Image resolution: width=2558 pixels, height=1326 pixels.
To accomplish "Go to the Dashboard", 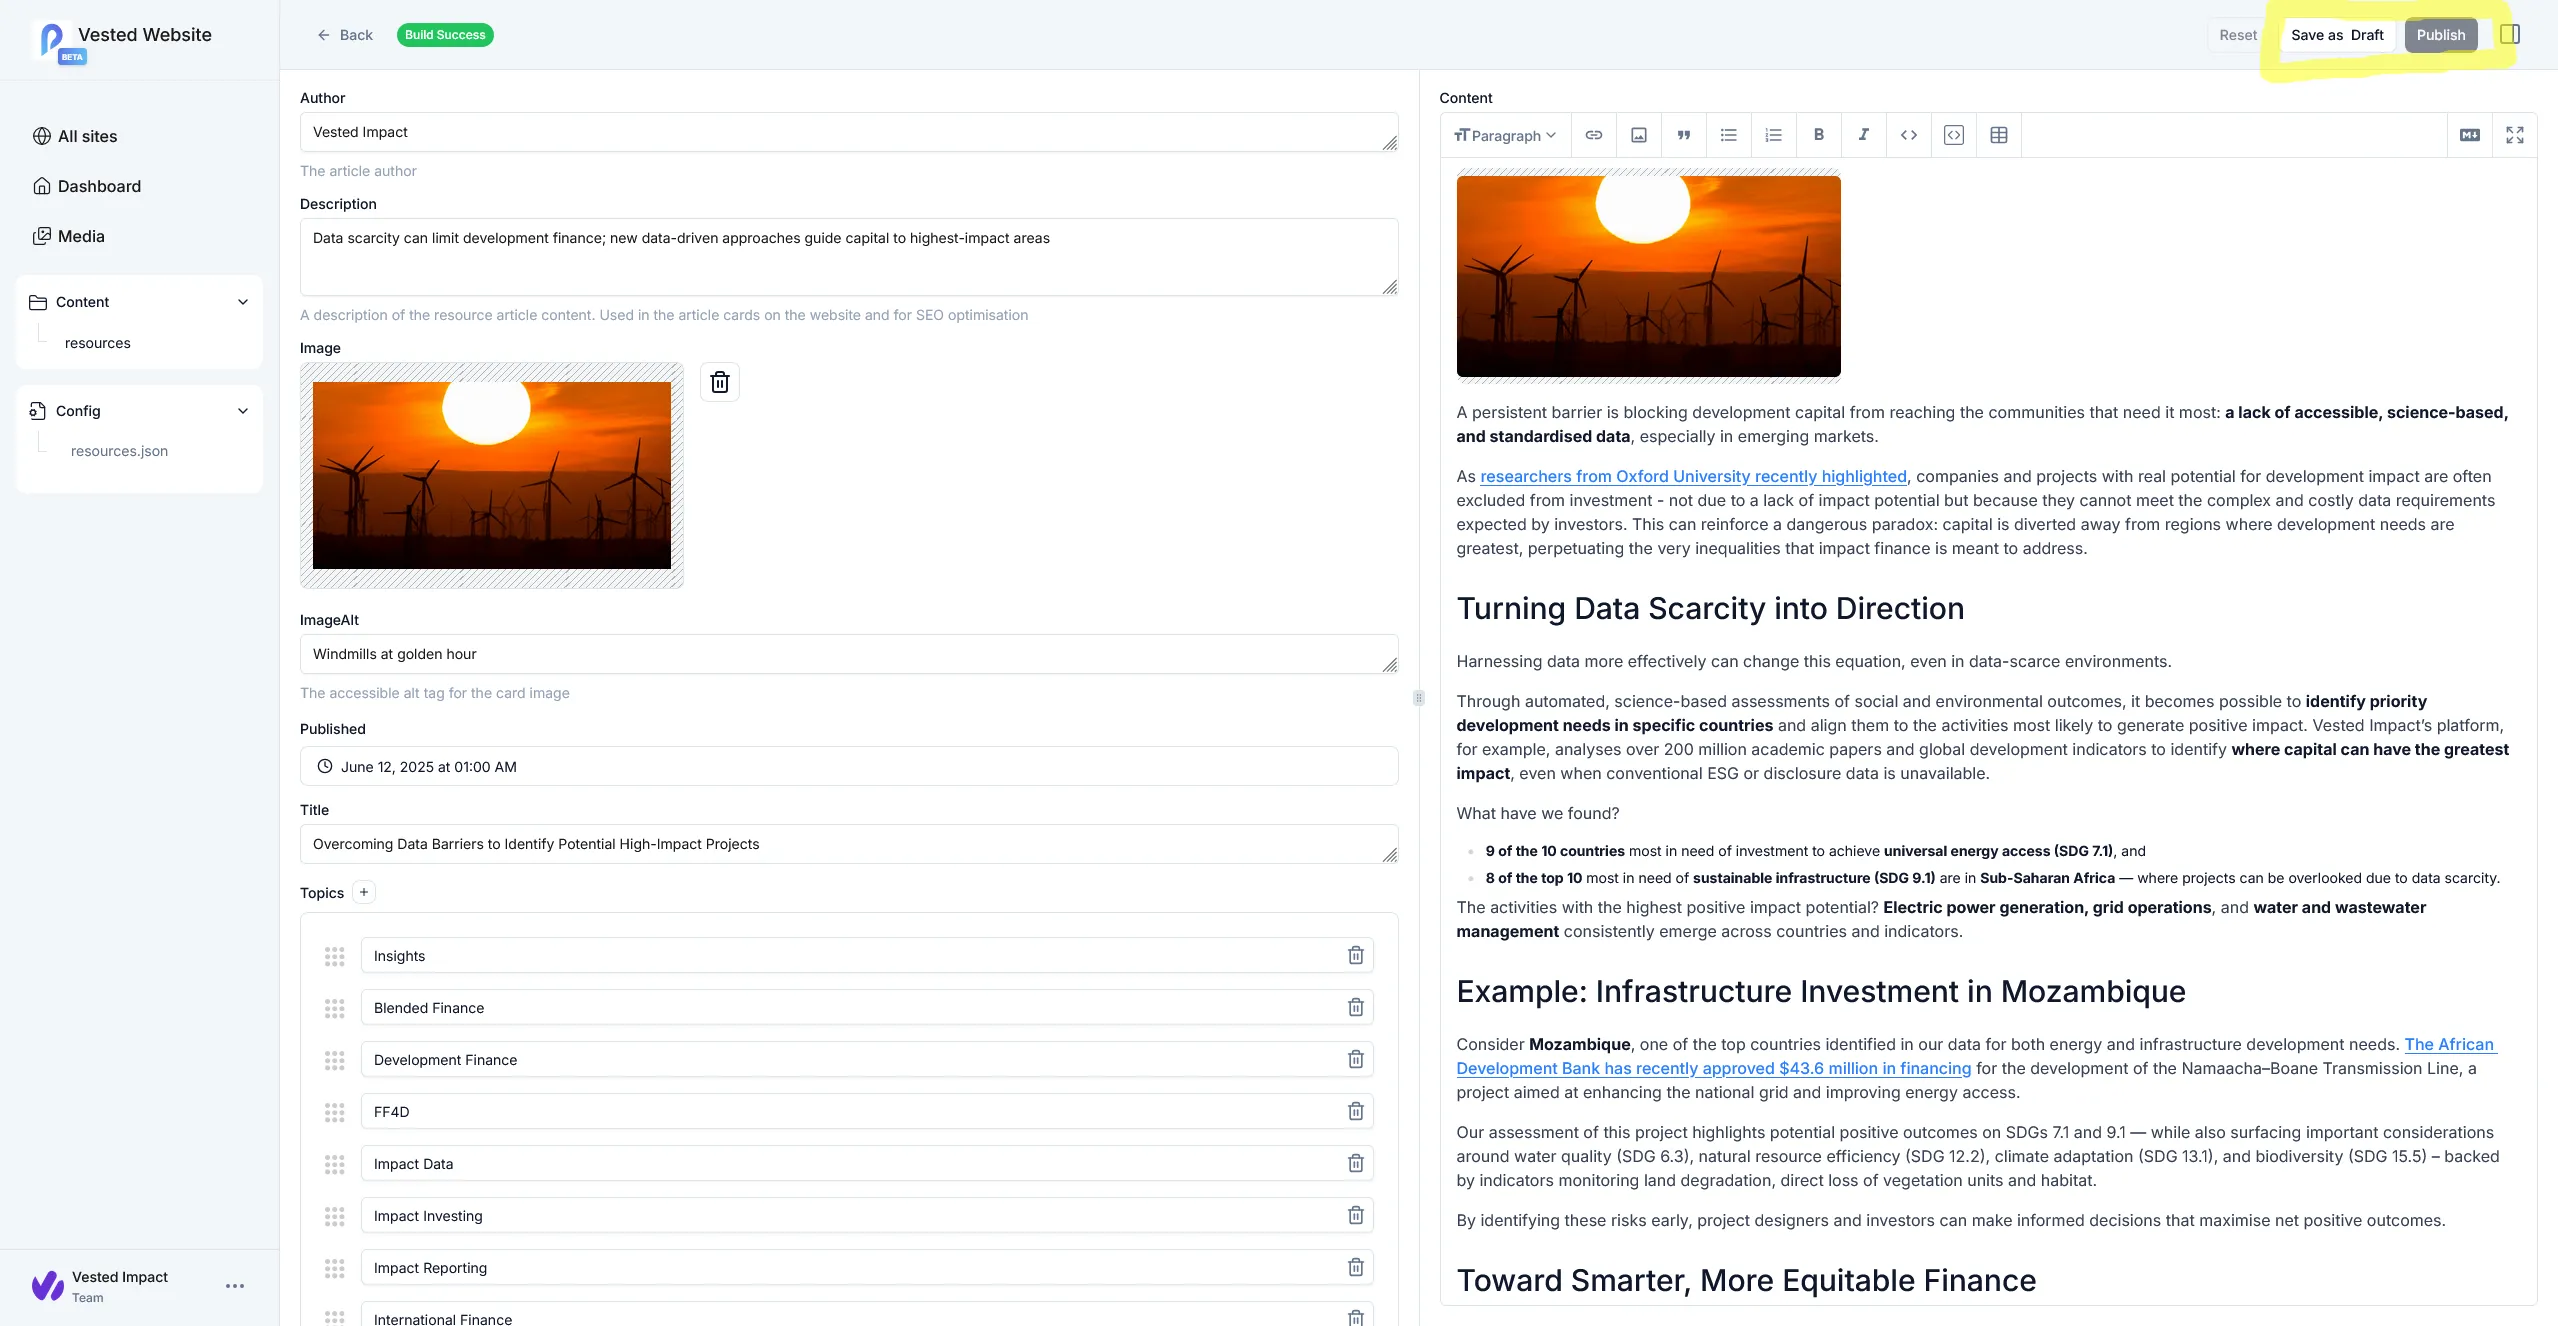I will (99, 186).
